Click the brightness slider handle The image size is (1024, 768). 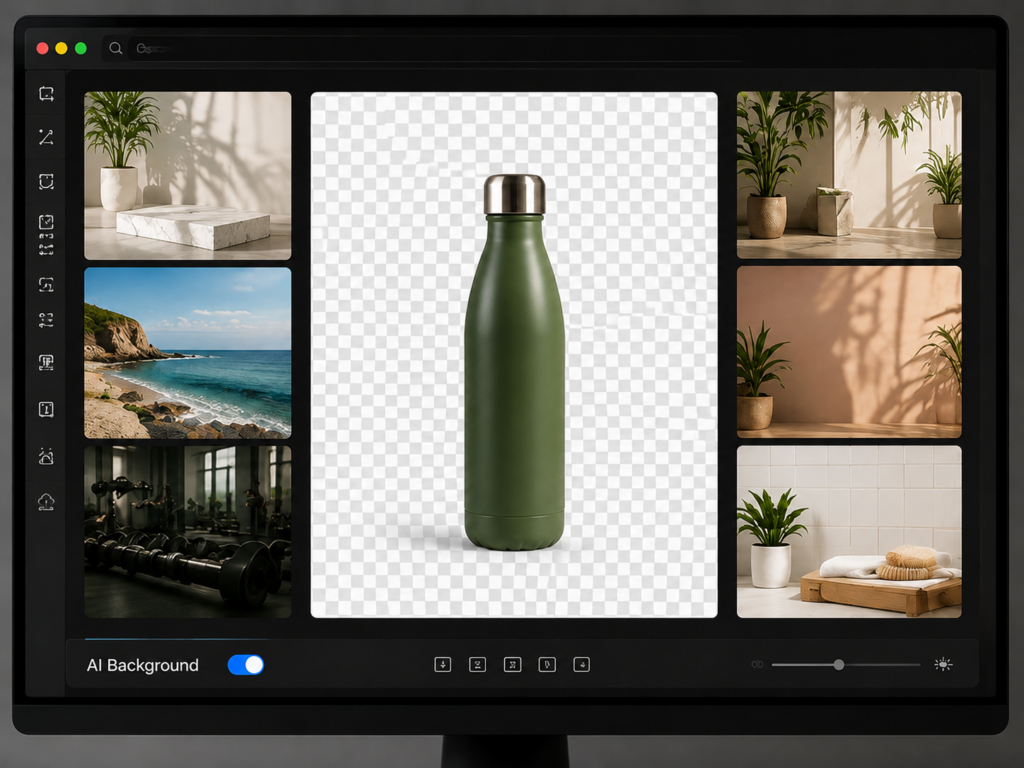[839, 665]
